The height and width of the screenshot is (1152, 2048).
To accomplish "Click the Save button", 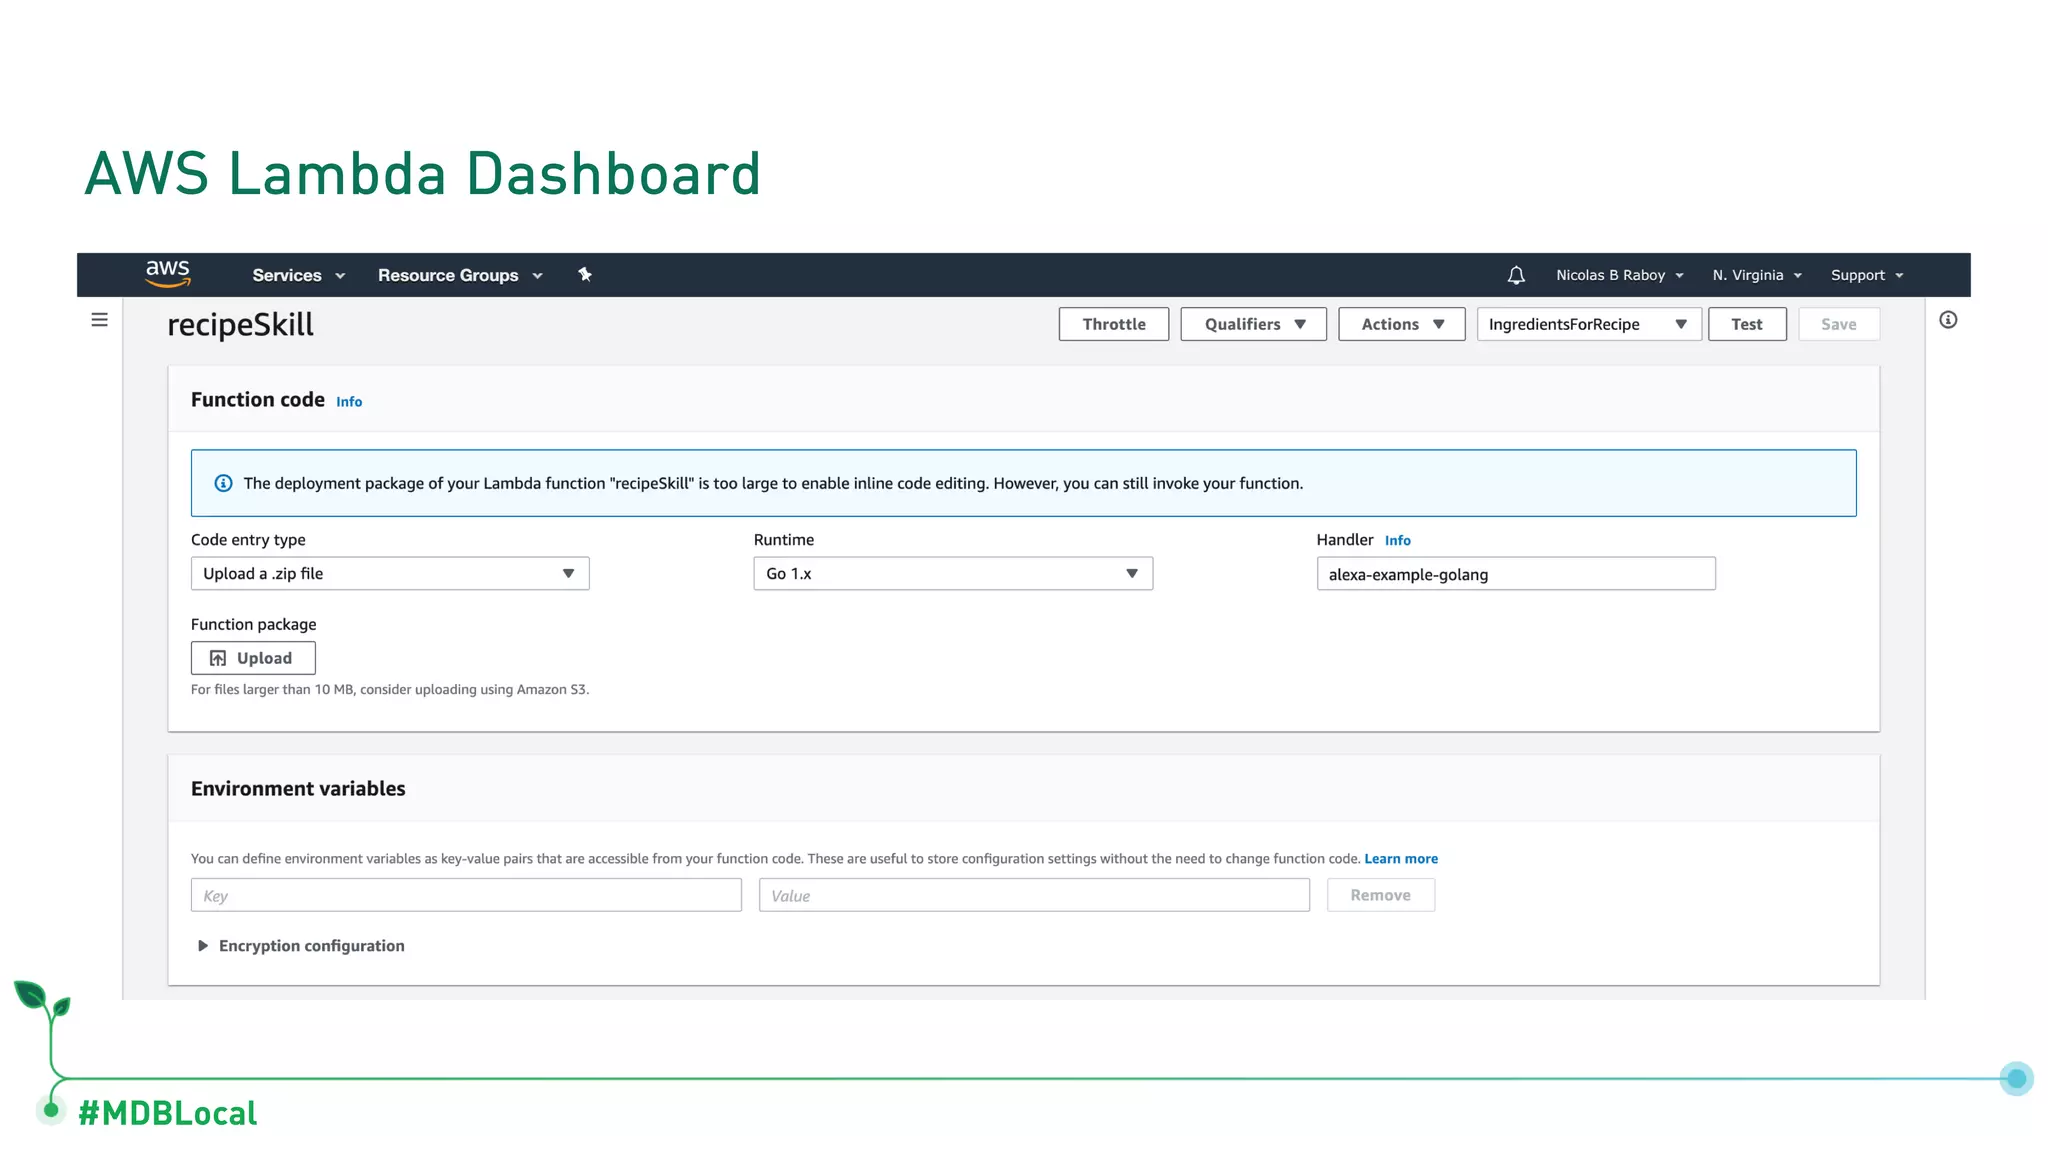I will point(1839,324).
